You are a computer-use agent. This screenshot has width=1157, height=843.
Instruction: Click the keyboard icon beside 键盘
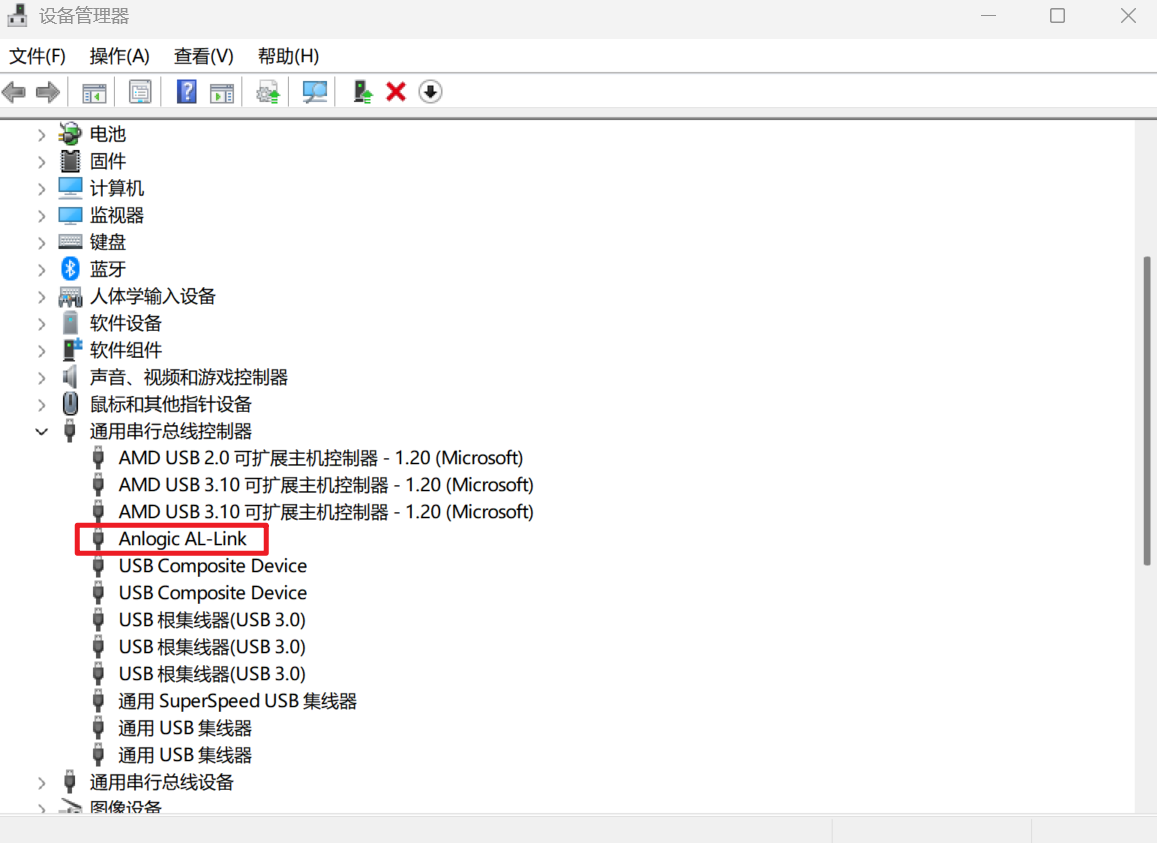(x=70, y=242)
